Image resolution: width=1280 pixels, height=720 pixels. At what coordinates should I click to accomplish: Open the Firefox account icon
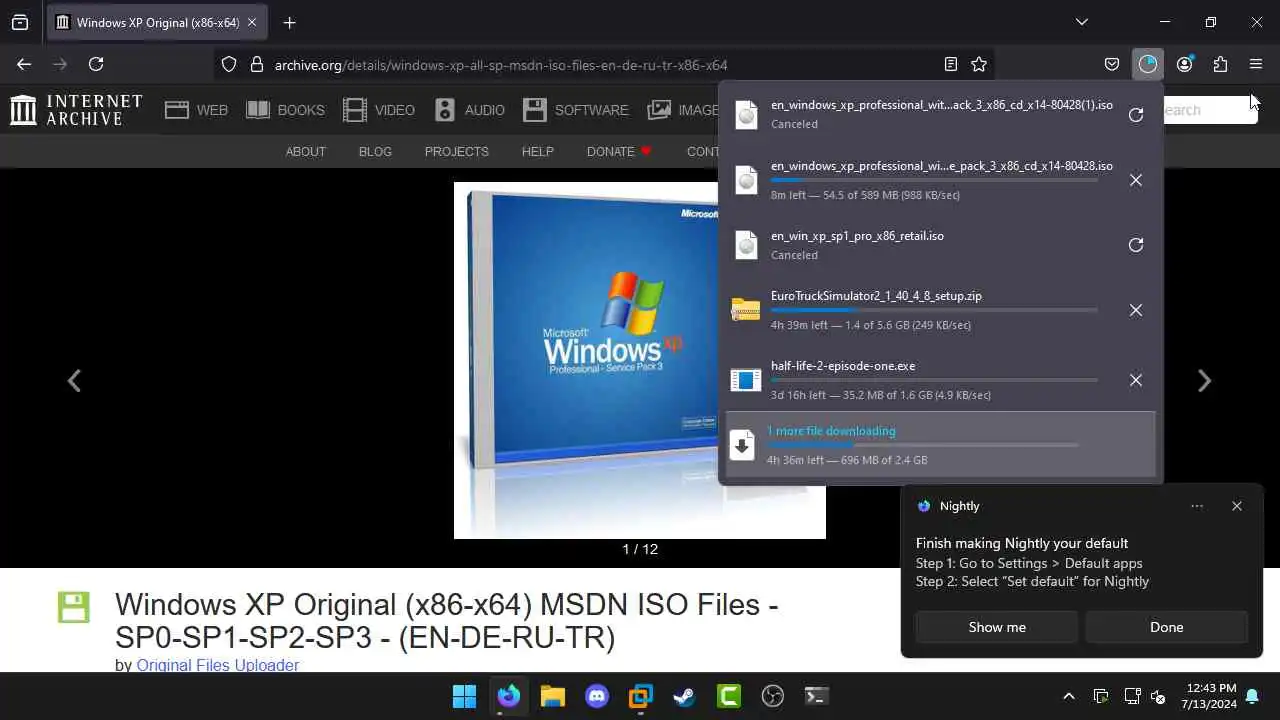click(x=1184, y=64)
